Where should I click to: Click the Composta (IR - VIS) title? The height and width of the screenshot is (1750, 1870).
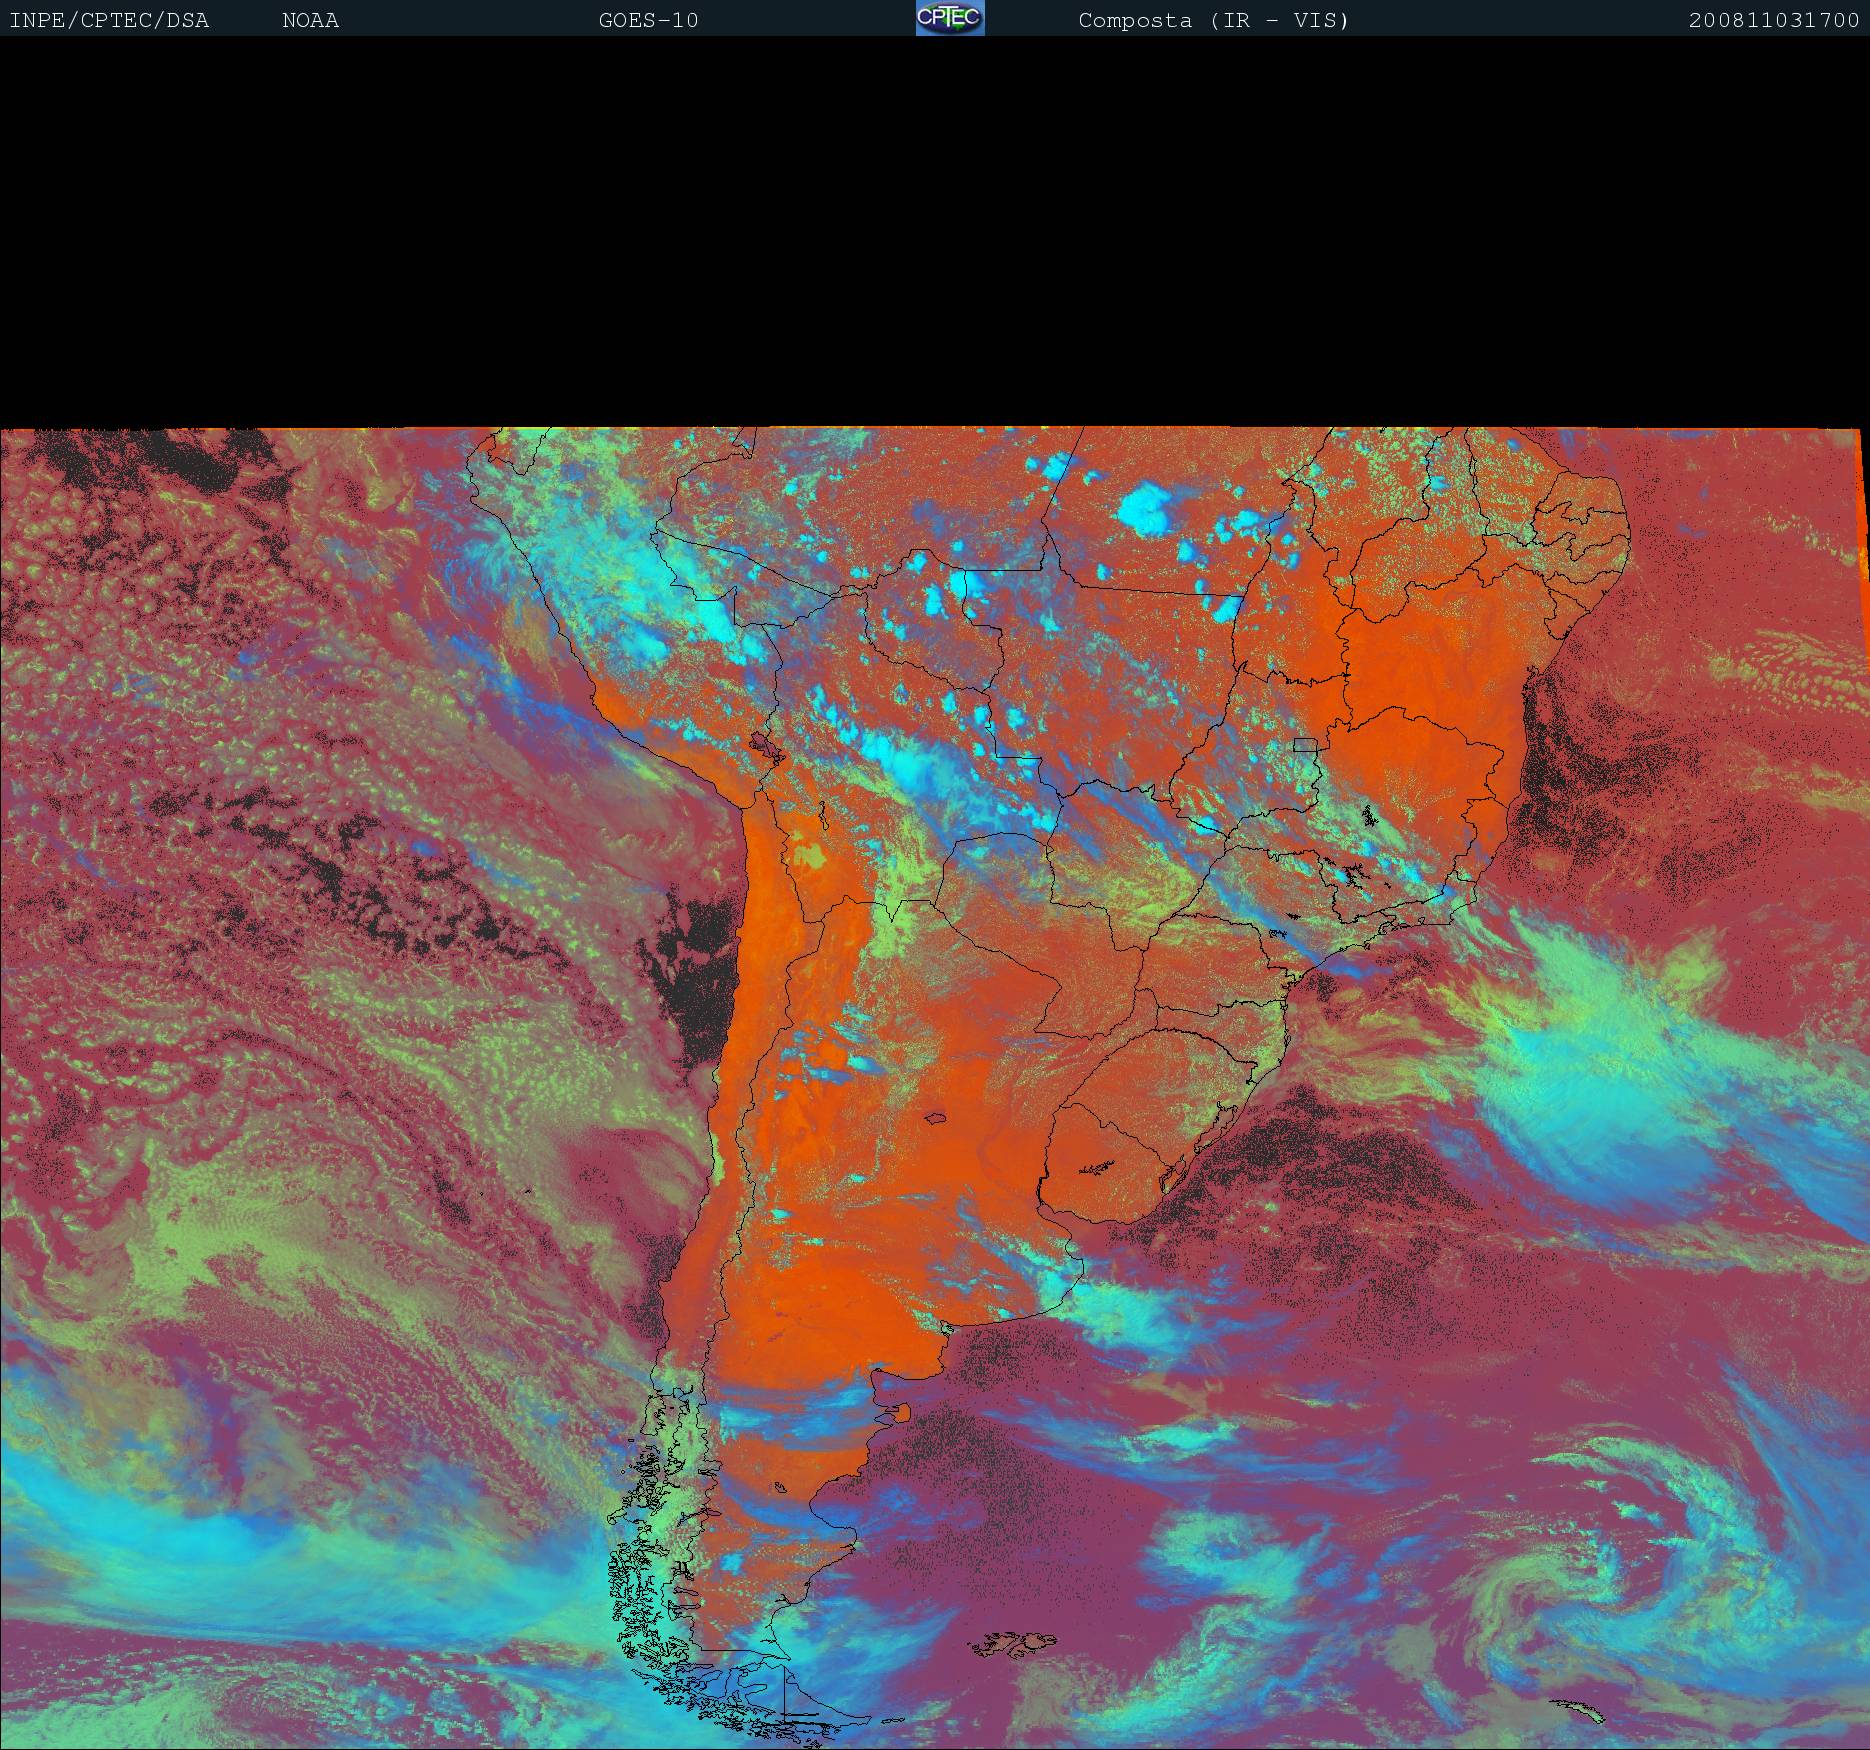(1213, 20)
